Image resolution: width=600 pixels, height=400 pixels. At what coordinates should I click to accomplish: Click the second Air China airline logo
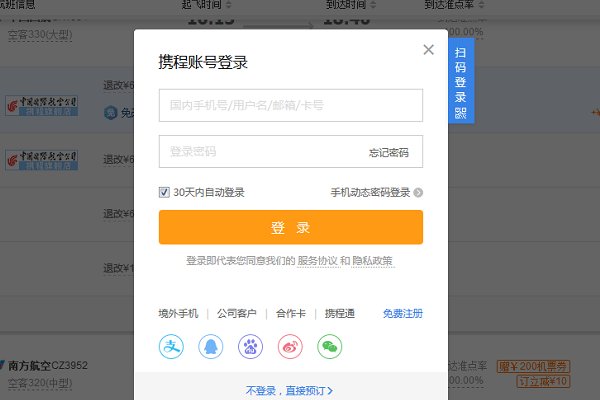tap(42, 160)
